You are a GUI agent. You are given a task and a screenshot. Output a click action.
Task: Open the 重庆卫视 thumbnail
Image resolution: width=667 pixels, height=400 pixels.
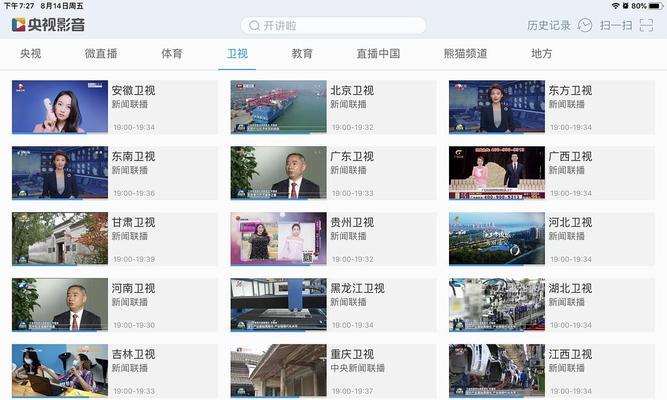tap(279, 371)
